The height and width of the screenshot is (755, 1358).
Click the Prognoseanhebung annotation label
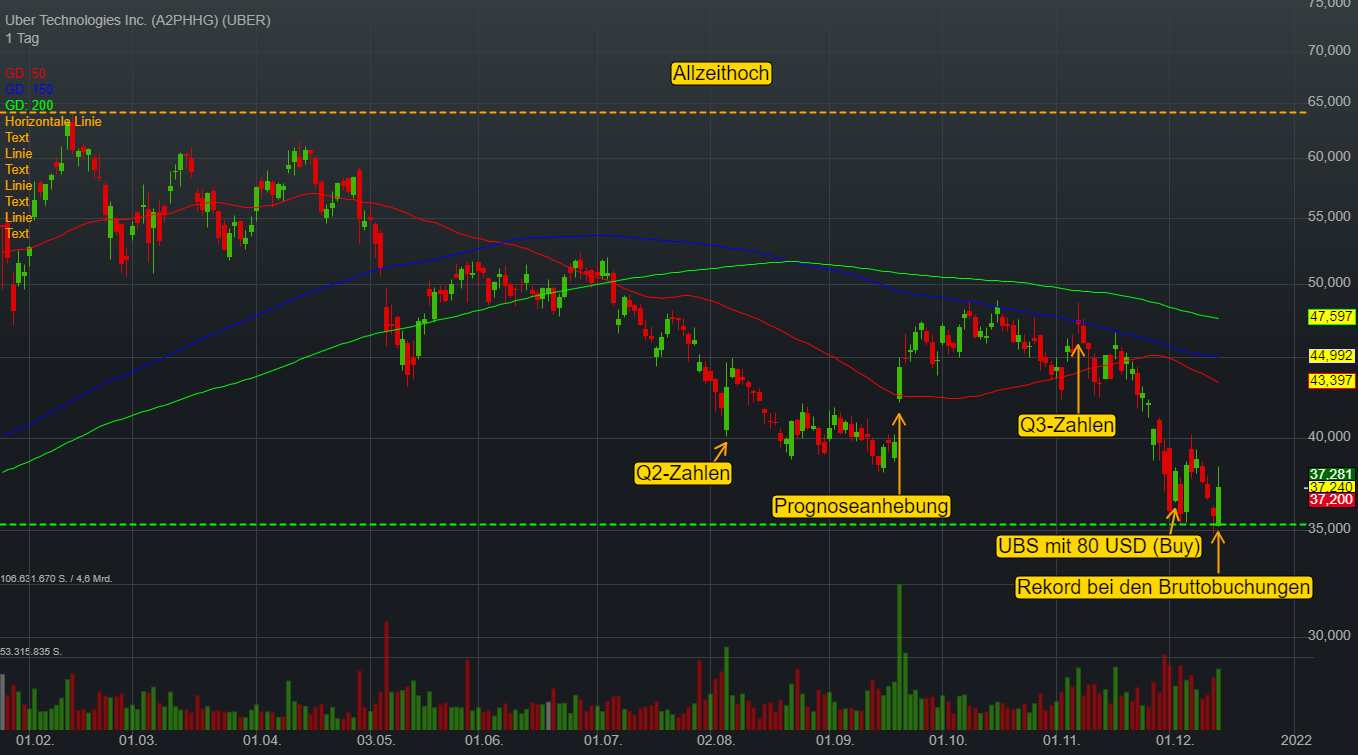pos(861,506)
